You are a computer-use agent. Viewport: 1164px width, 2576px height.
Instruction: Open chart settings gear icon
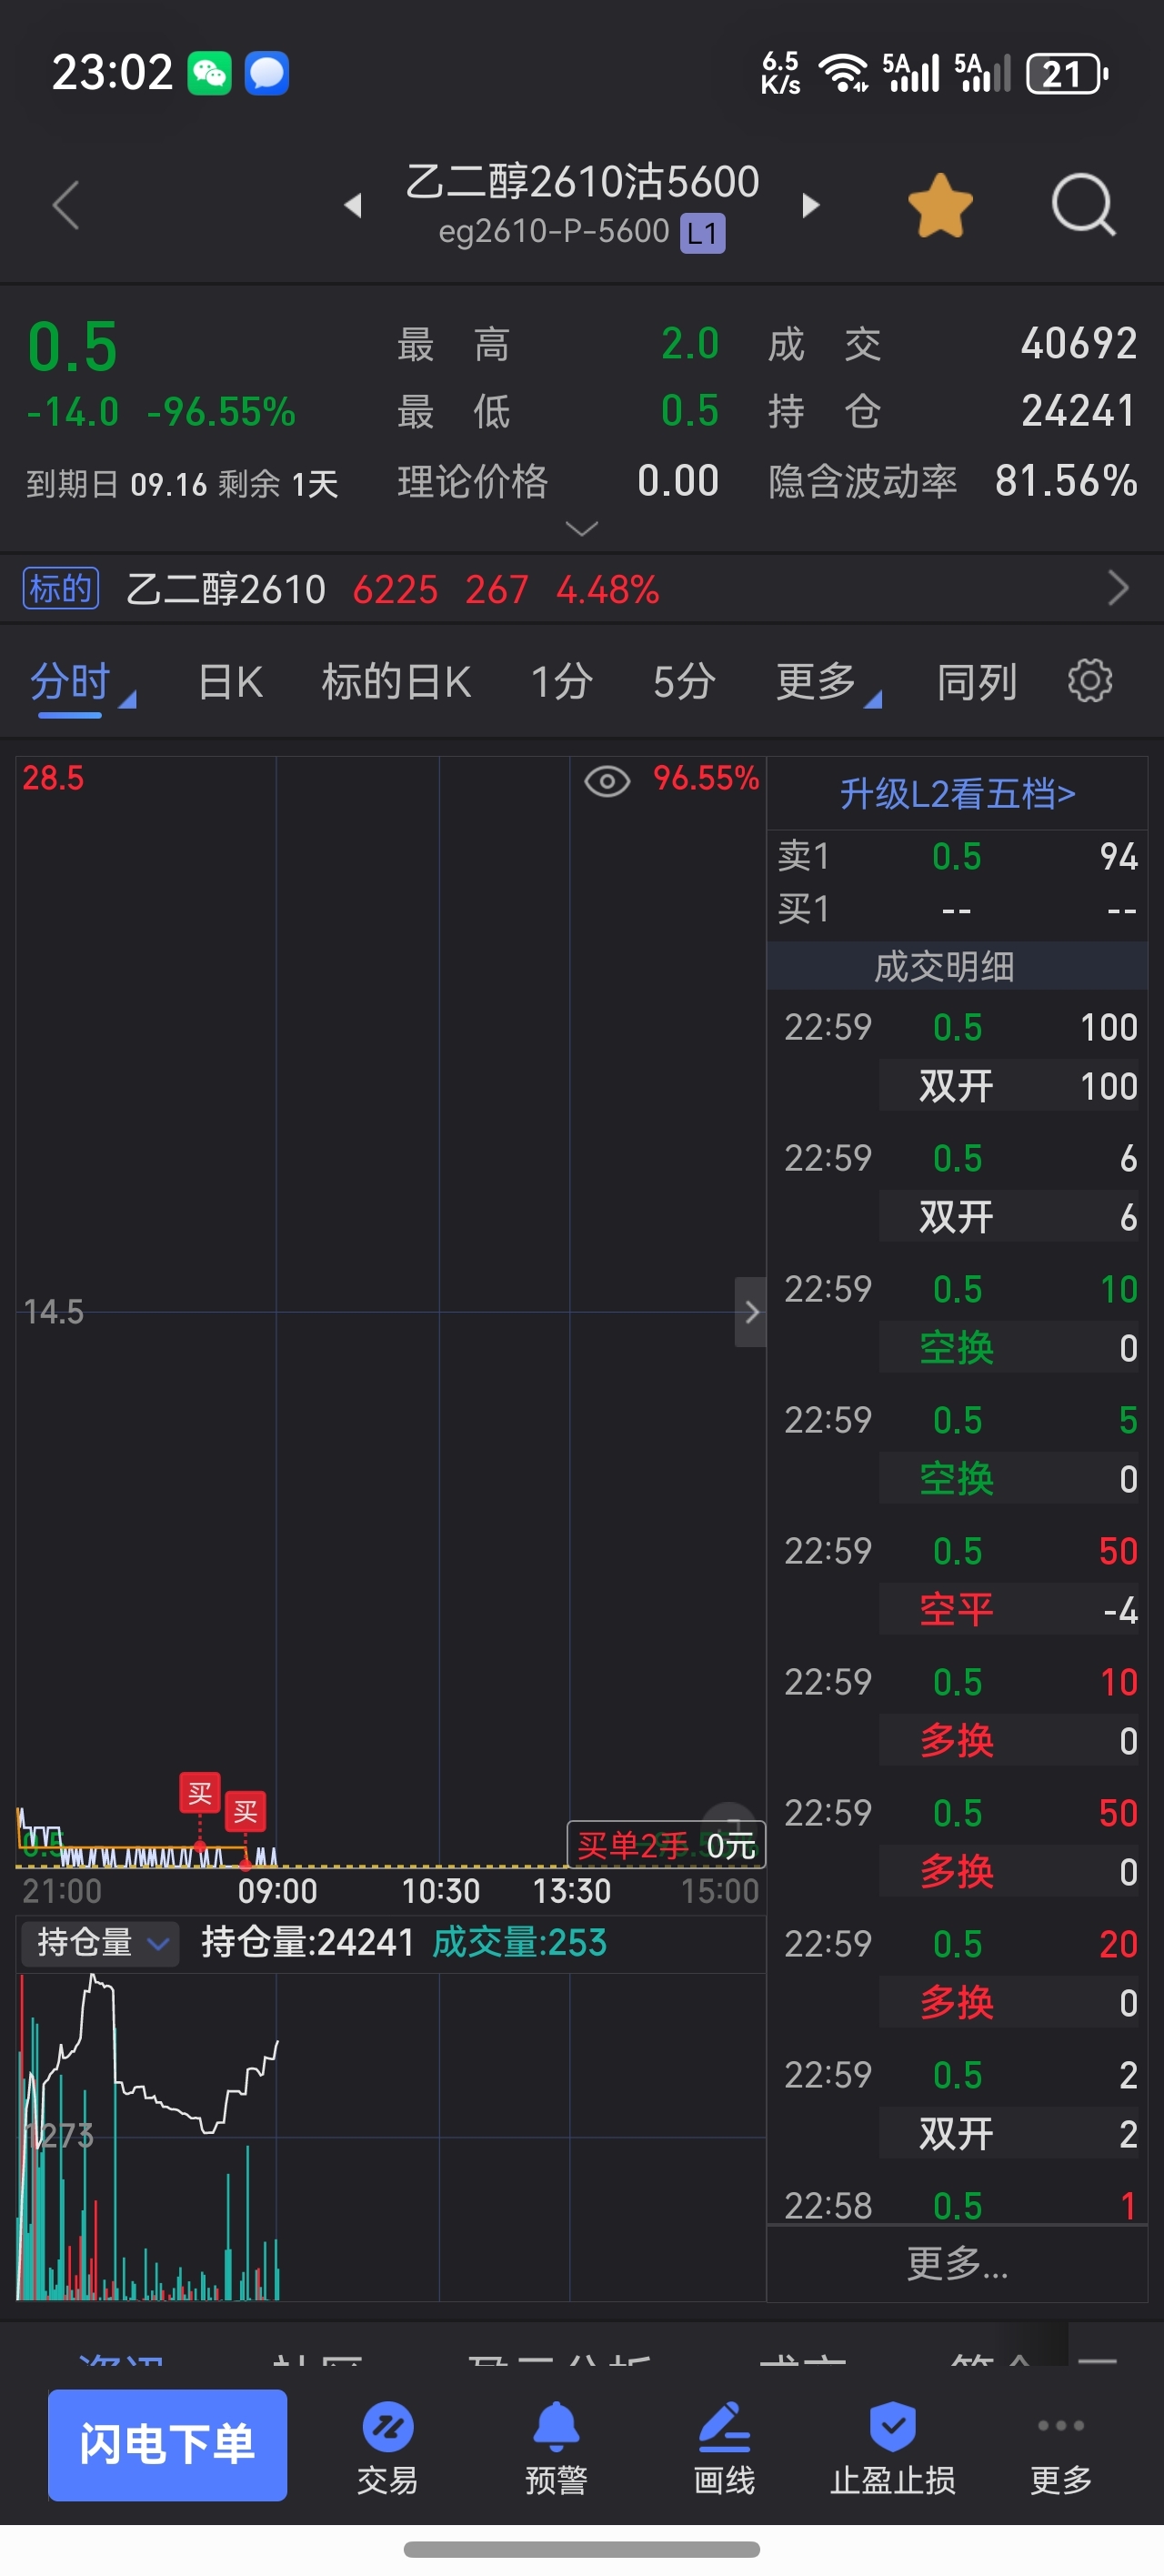[x=1090, y=681]
